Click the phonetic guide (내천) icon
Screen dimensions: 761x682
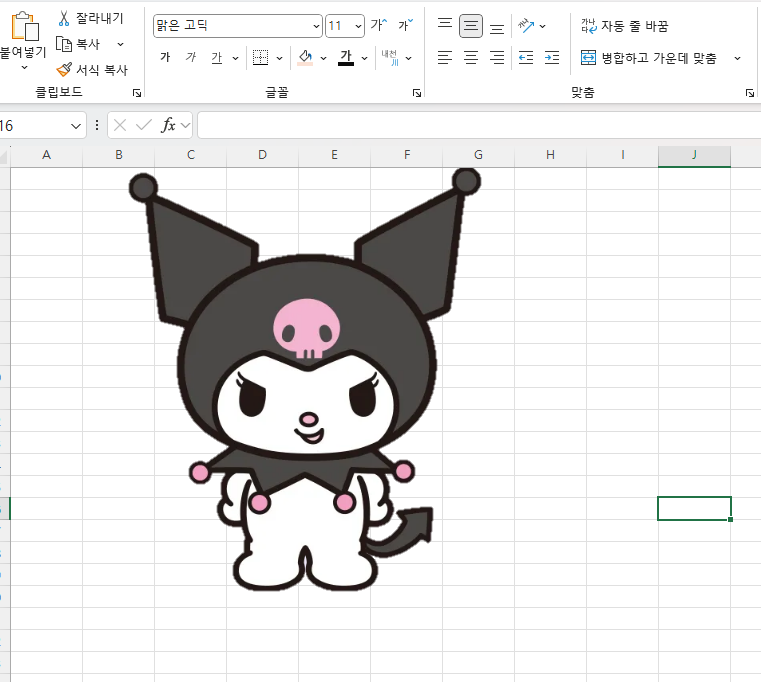pyautogui.click(x=390, y=58)
